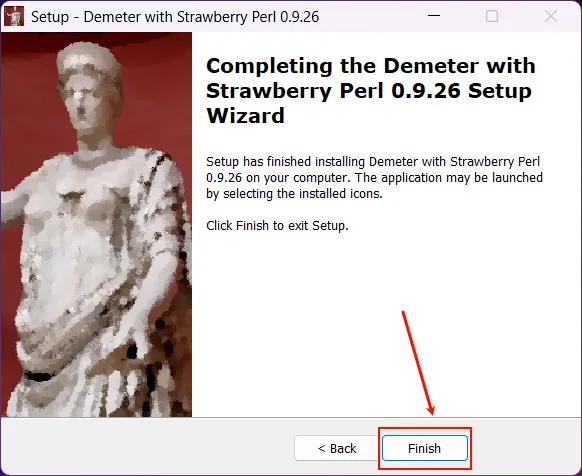This screenshot has width=582, height=476.
Task: Click the text 'by selecting the installed icons.'
Action: click(x=294, y=194)
